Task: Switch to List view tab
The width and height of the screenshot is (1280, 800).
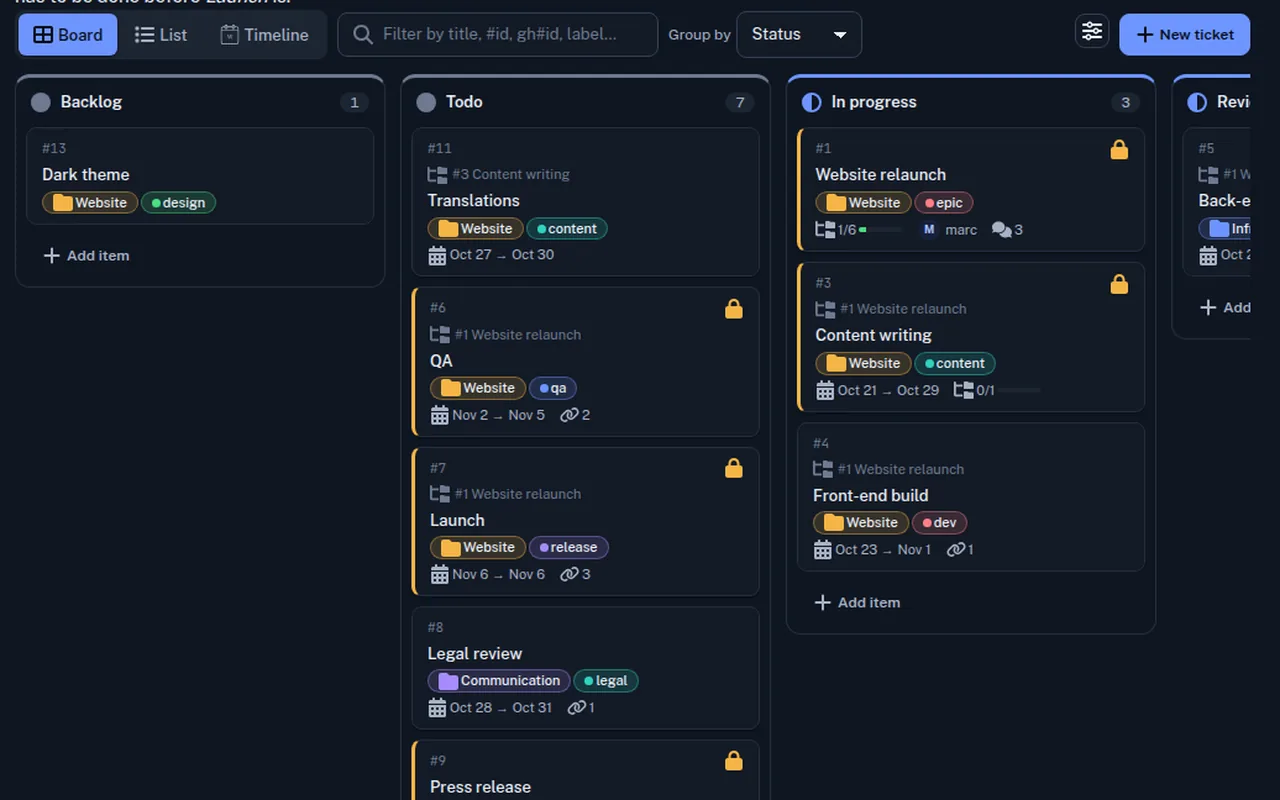Action: click(161, 35)
